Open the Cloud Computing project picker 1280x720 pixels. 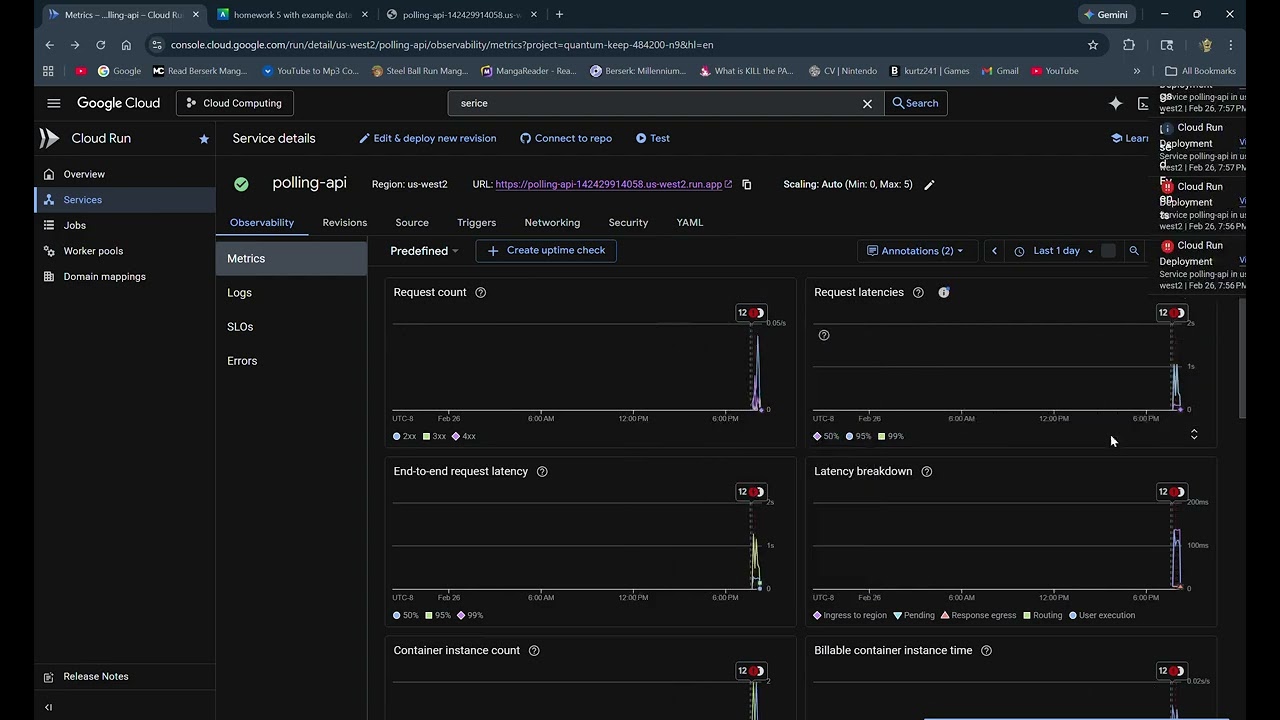pos(235,103)
